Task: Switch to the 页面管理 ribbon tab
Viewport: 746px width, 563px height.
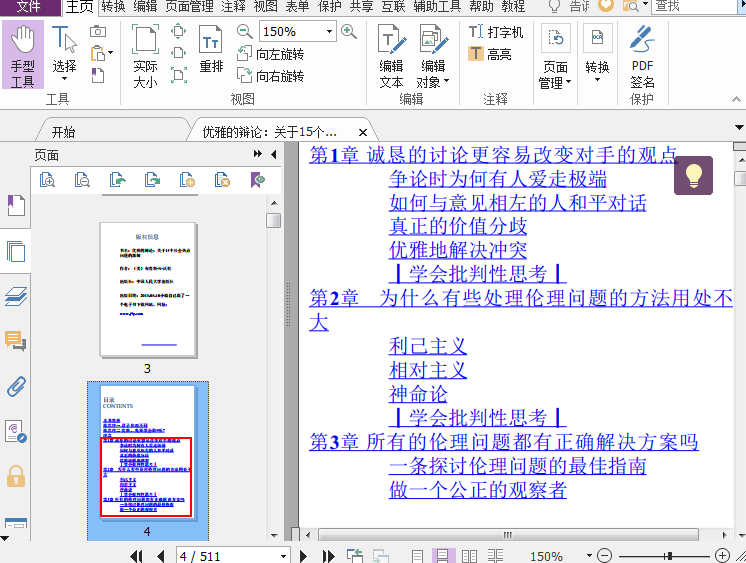Action: (189, 6)
